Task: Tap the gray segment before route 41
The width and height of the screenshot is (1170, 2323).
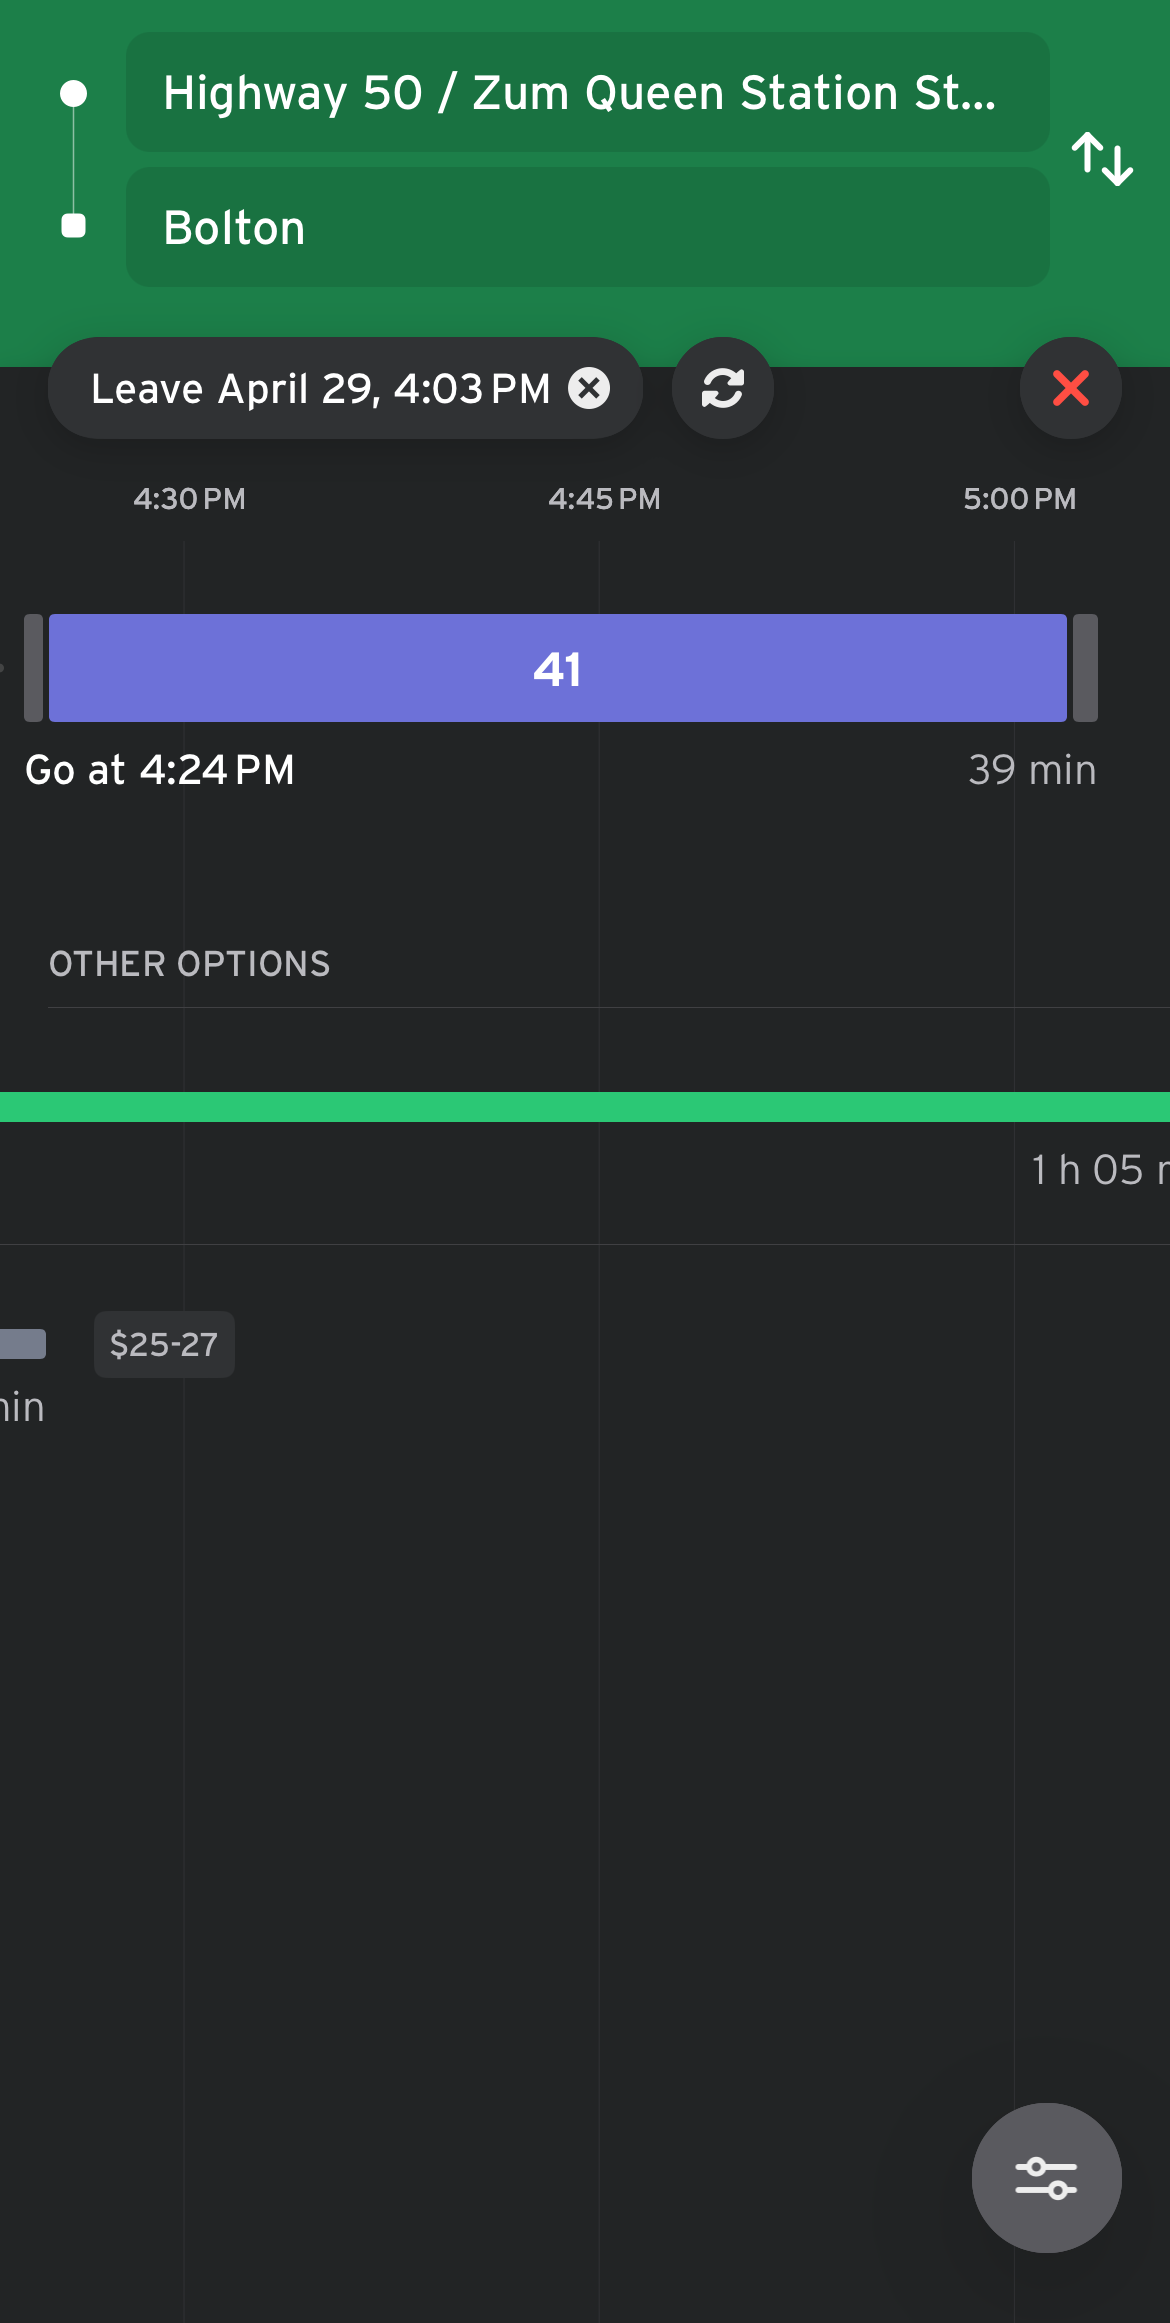Action: click(34, 668)
